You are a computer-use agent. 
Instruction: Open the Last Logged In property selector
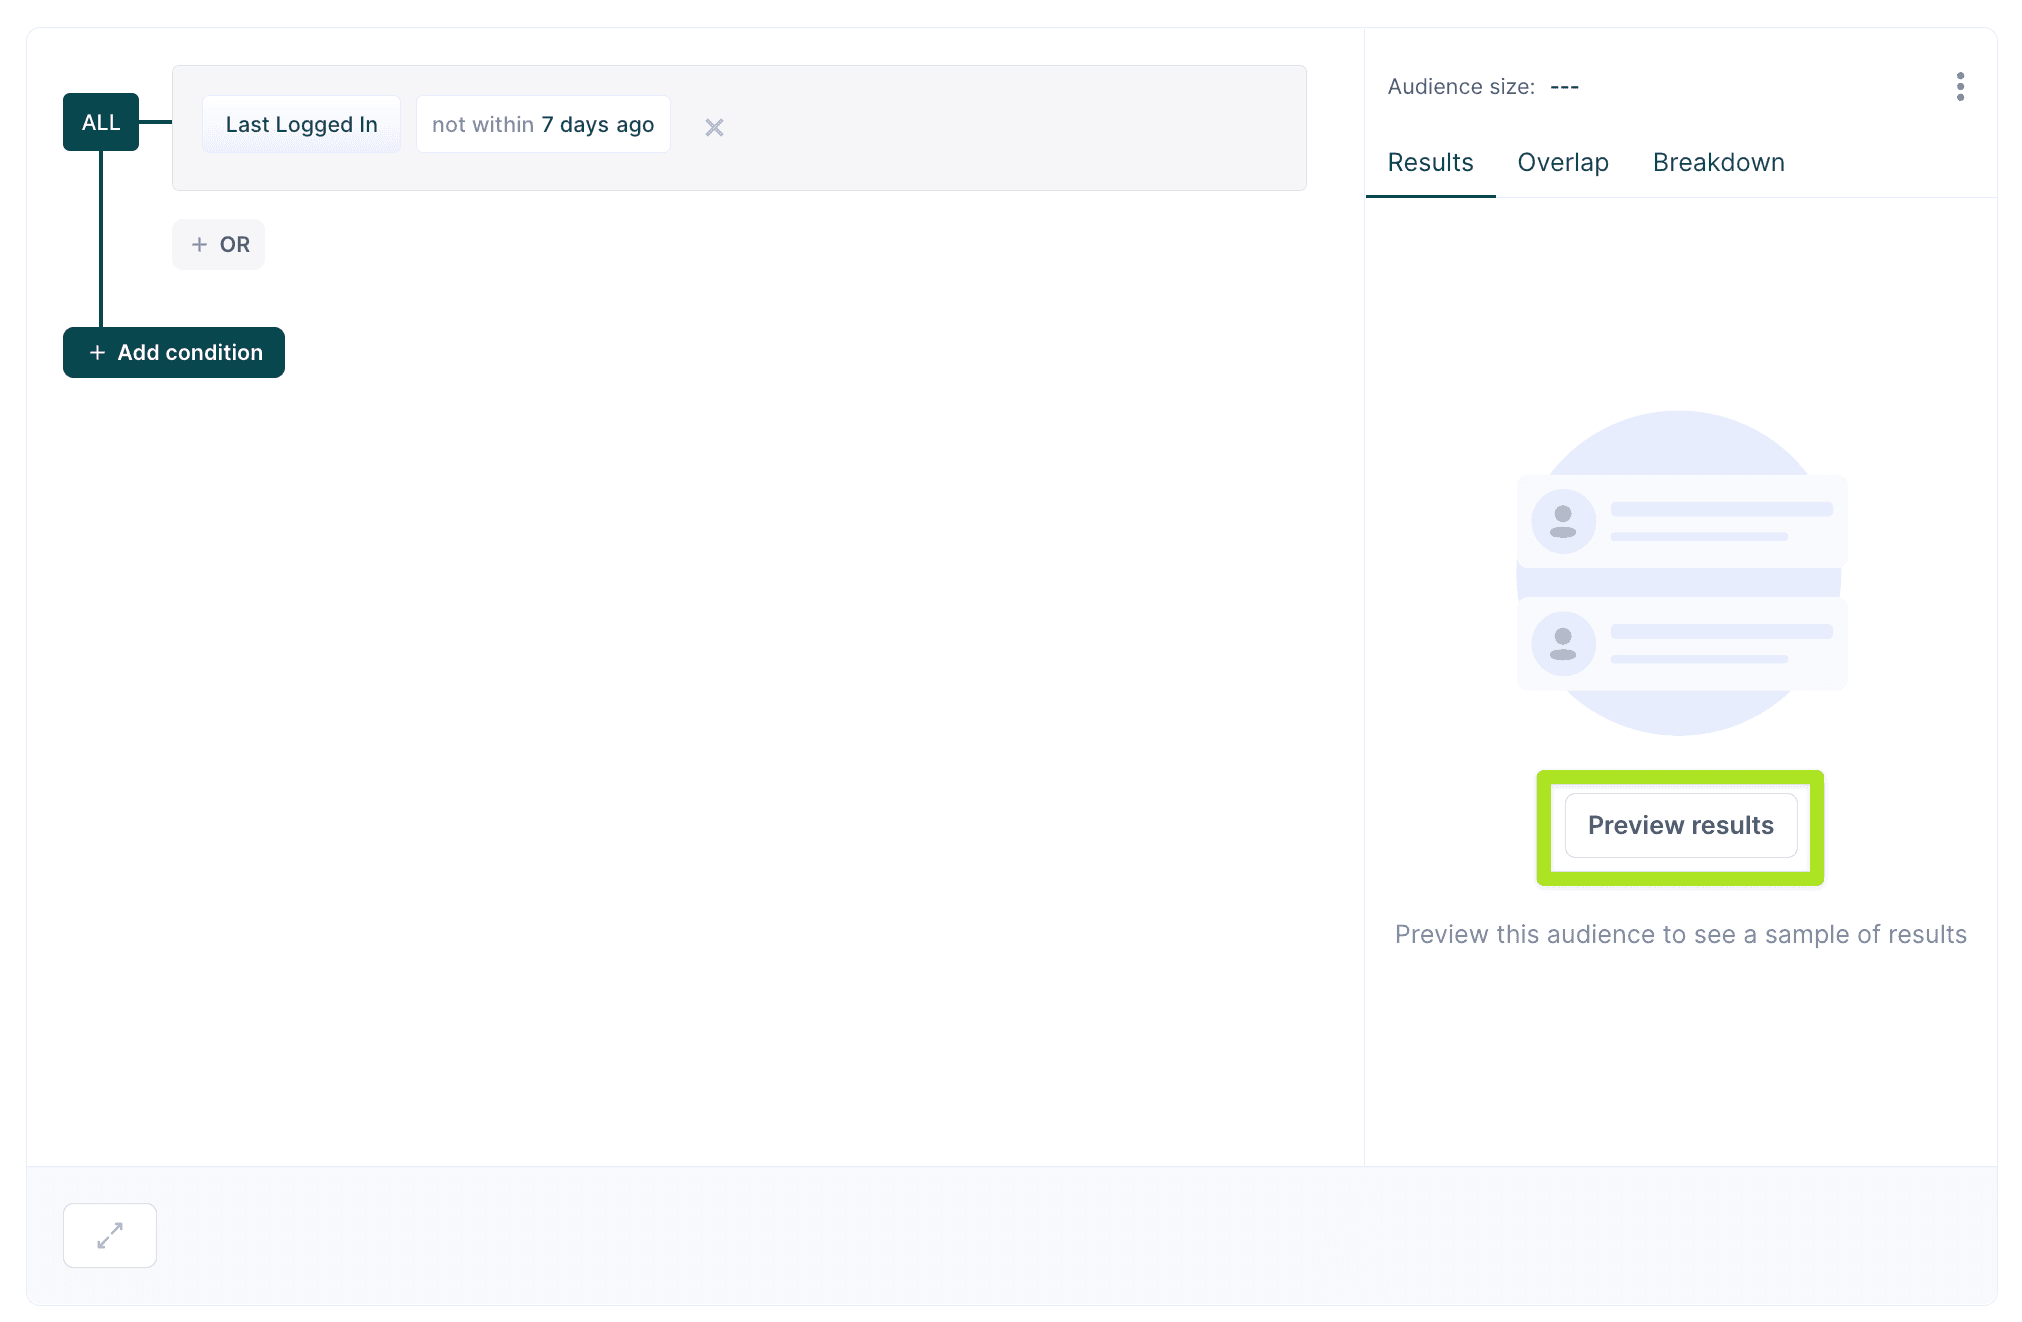click(301, 125)
